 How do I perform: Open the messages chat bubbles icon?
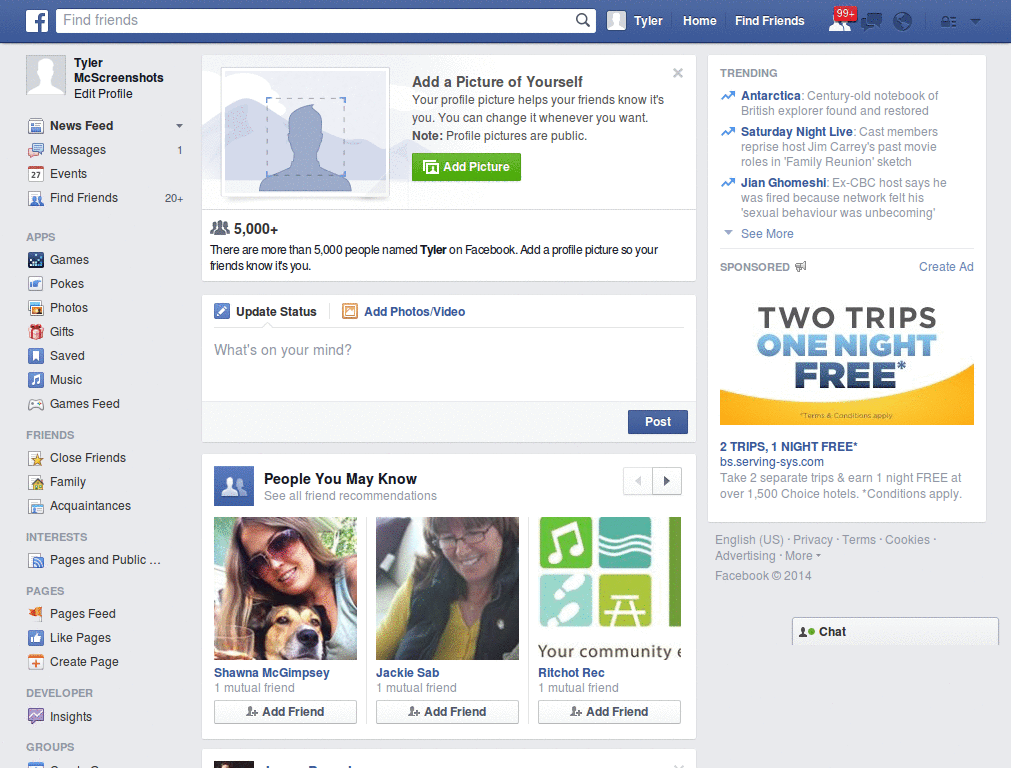coord(872,22)
